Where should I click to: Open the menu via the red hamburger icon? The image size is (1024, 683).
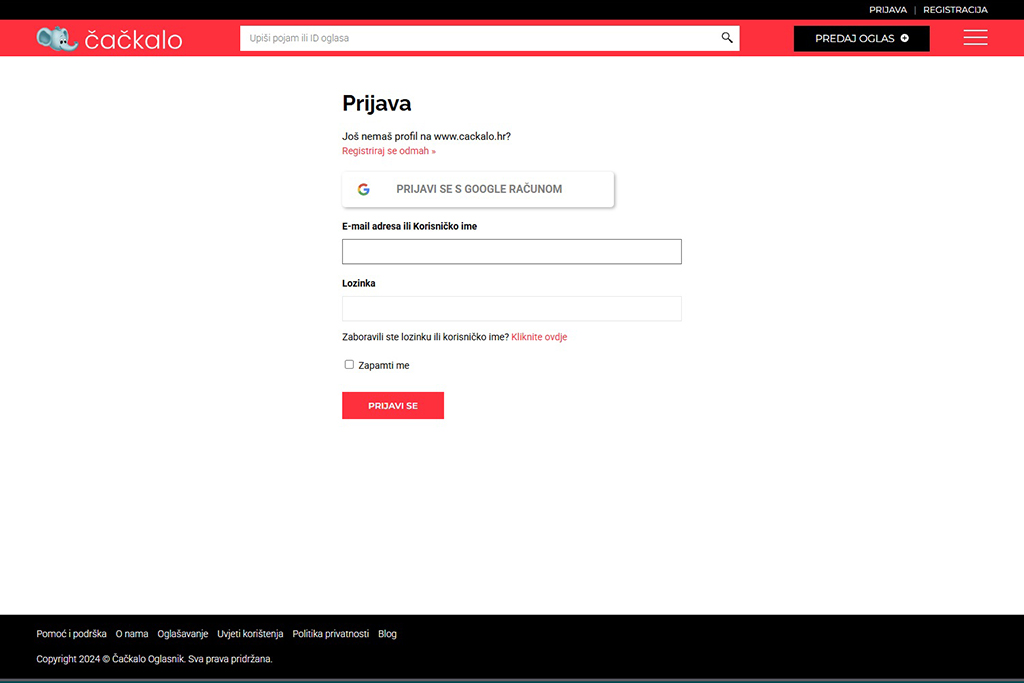(x=975, y=37)
